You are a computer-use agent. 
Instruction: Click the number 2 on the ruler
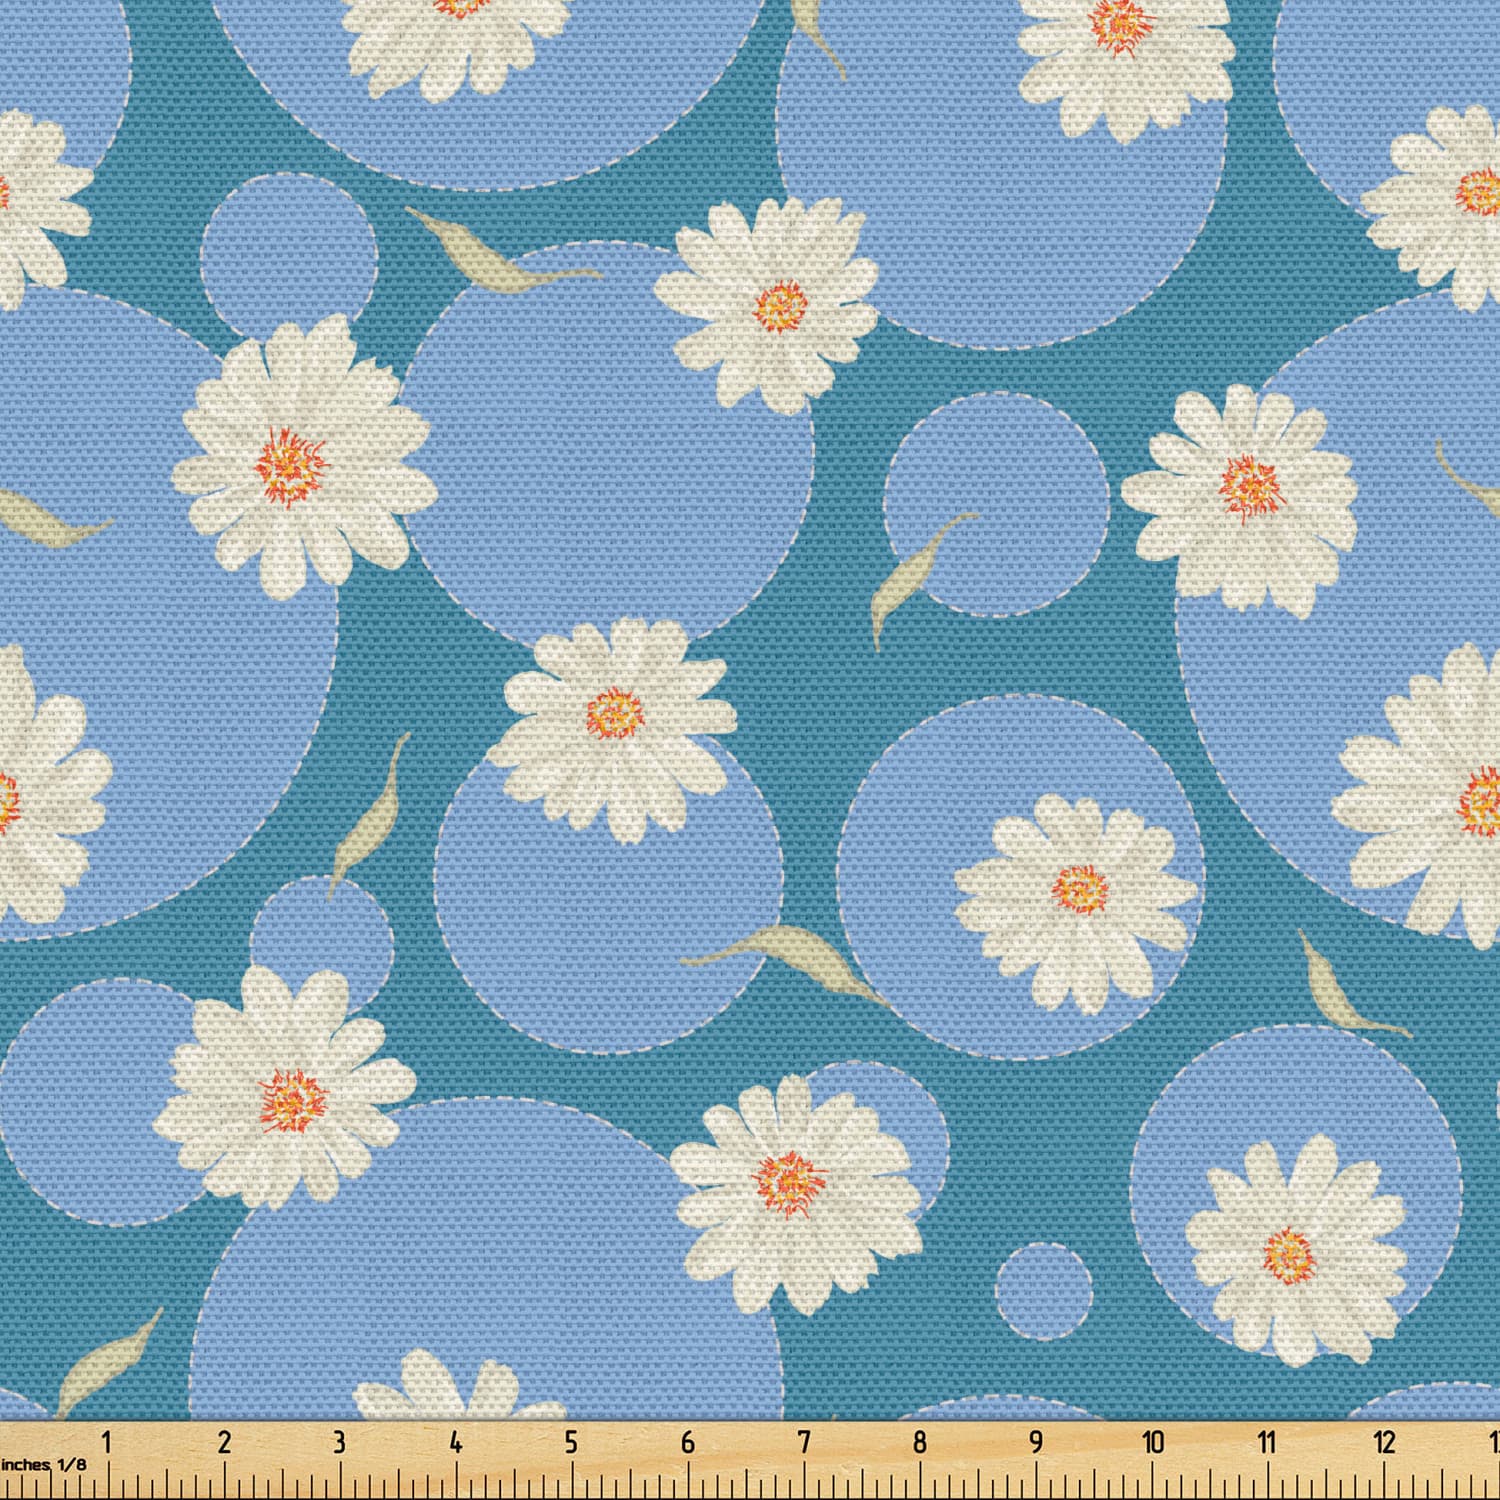click(x=224, y=1442)
